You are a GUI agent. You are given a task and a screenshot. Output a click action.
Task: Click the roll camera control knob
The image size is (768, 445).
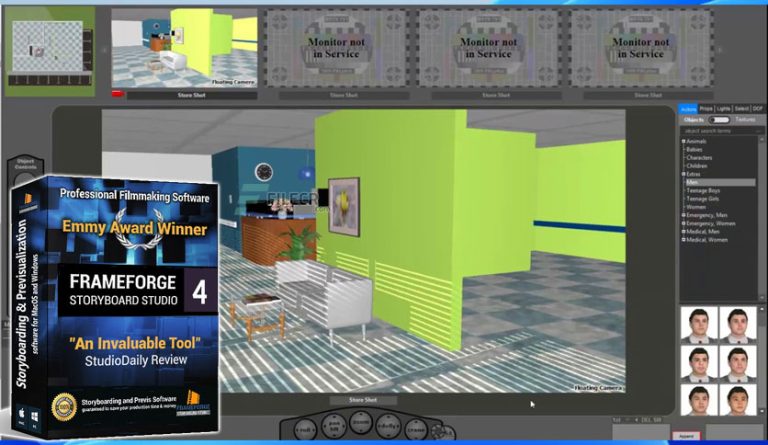[305, 429]
